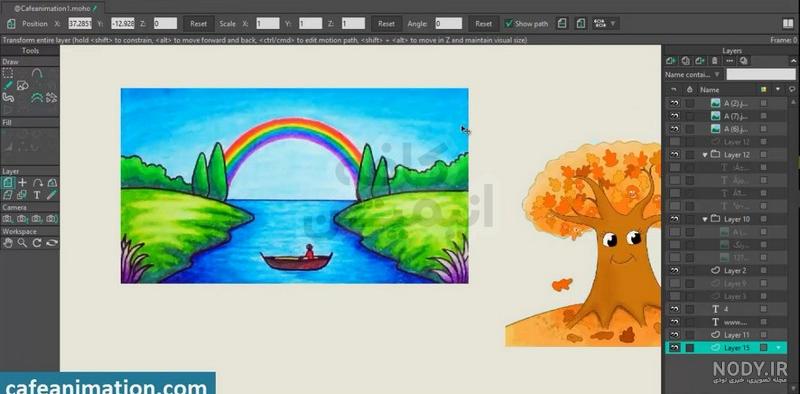
Task: Select the Freehand draw tool
Action: pyautogui.click(x=8, y=85)
